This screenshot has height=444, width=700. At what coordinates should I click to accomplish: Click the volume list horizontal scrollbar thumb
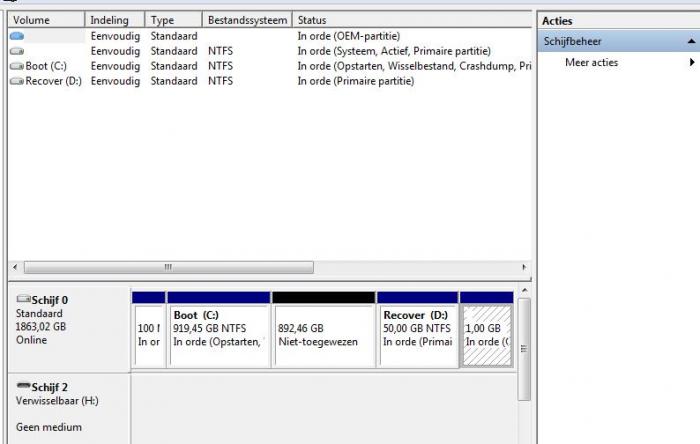(x=169, y=267)
